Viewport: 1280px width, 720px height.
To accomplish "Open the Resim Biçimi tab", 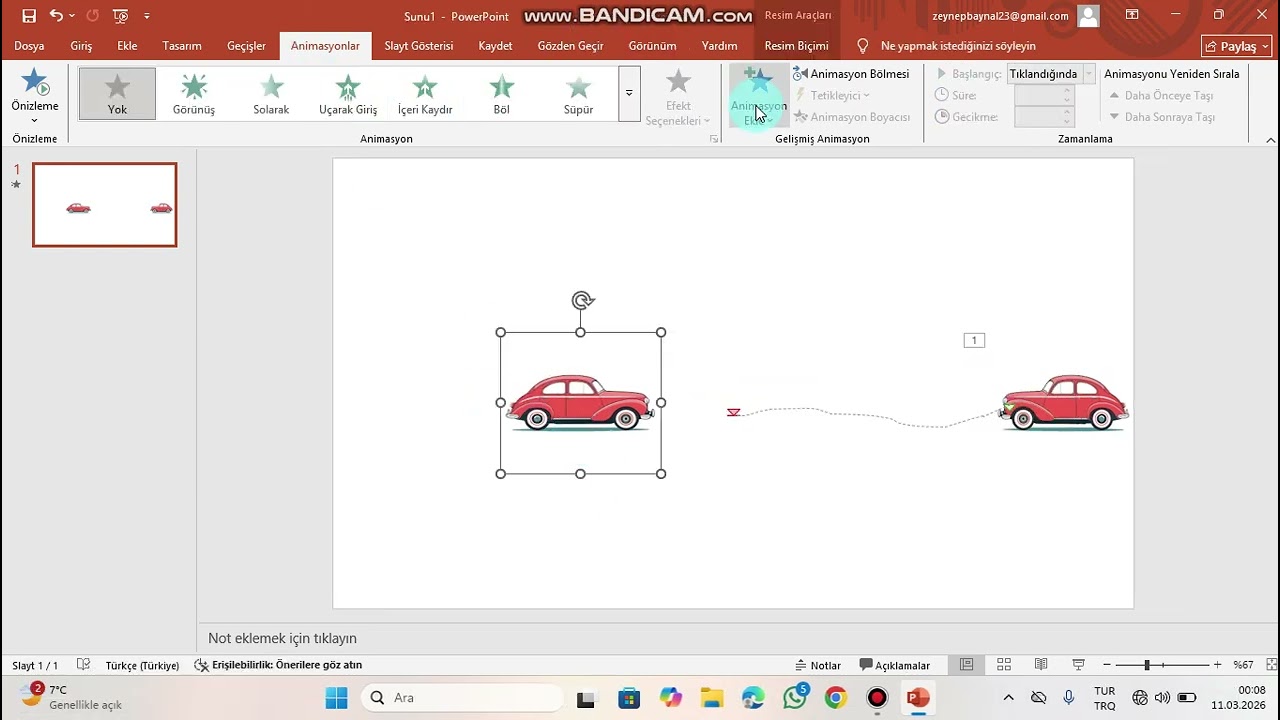I will pos(796,46).
